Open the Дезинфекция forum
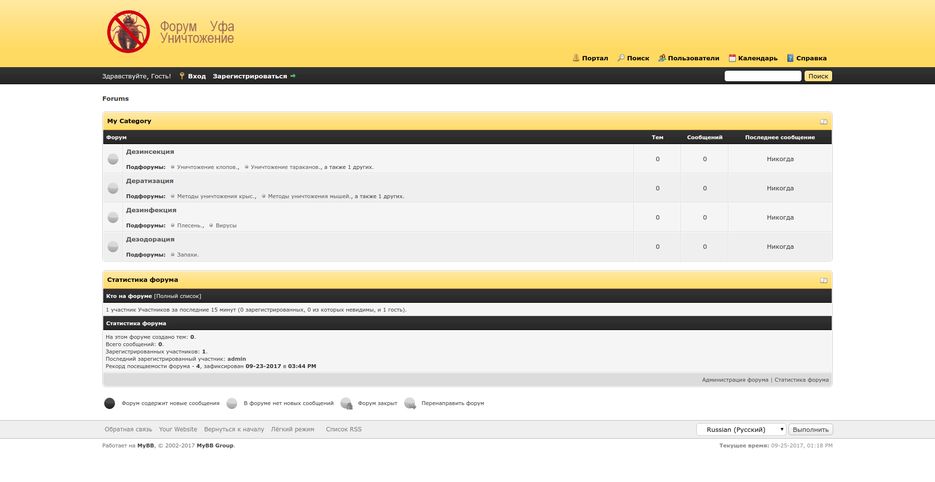The height and width of the screenshot is (482, 935). click(x=151, y=210)
